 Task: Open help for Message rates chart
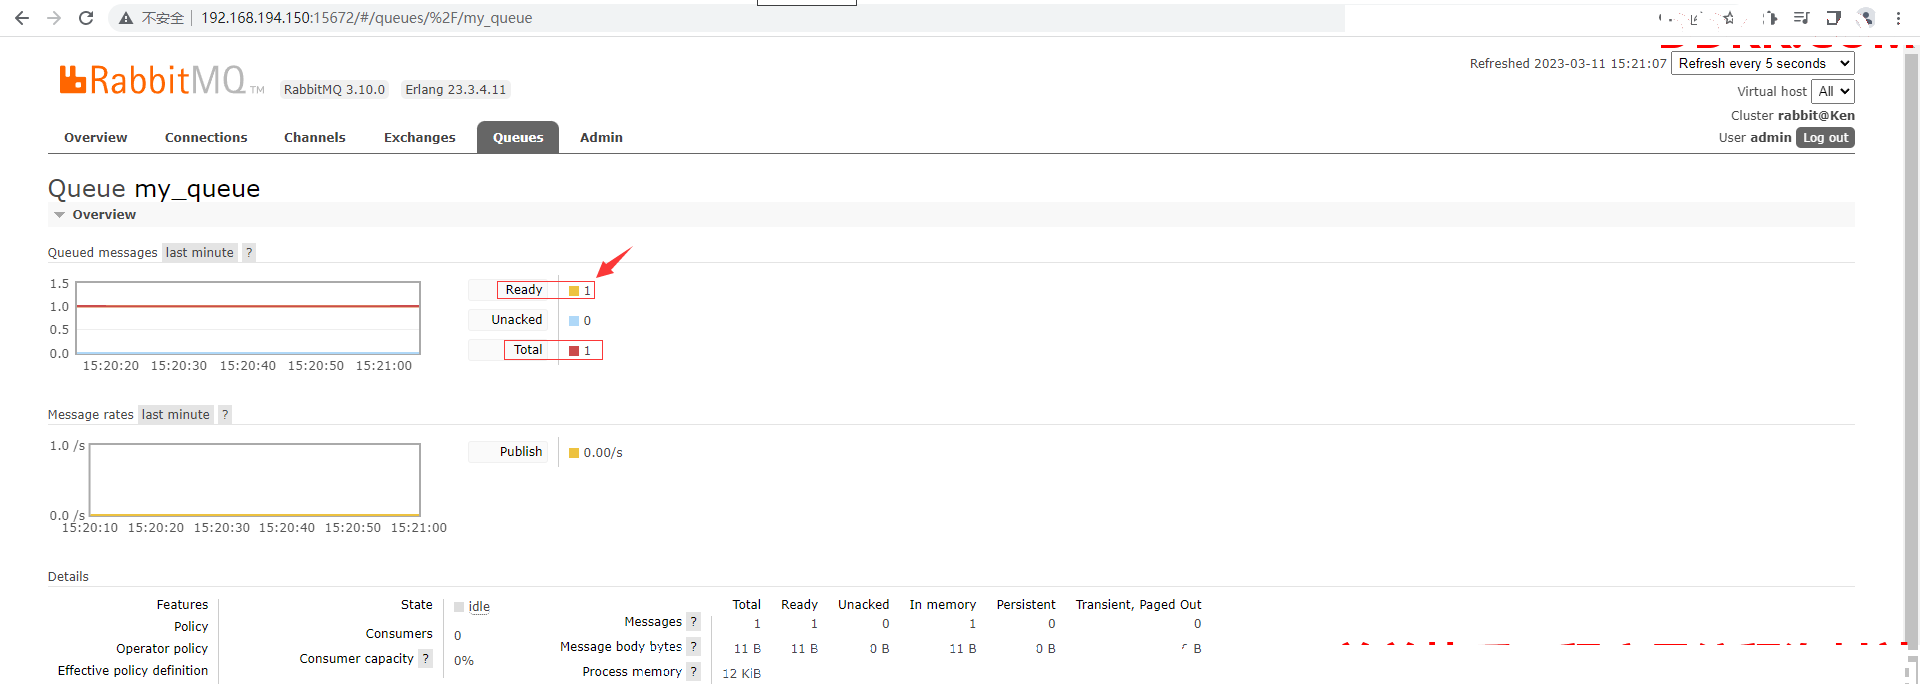225,414
